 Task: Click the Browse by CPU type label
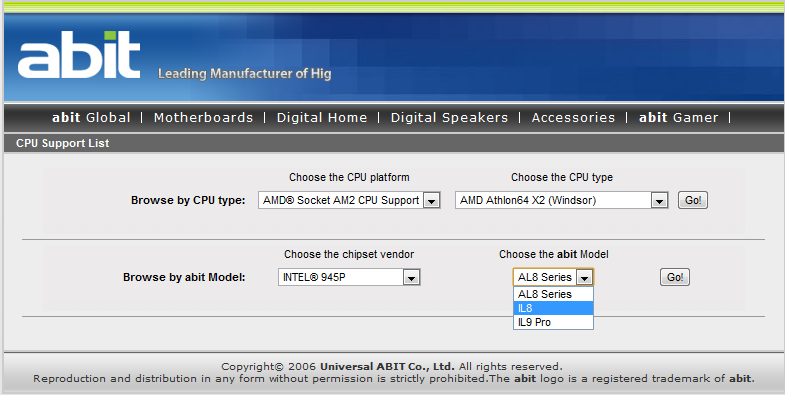(188, 200)
